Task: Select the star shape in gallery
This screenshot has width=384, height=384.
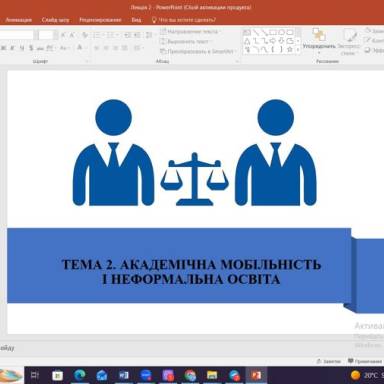Action: click(x=290, y=49)
